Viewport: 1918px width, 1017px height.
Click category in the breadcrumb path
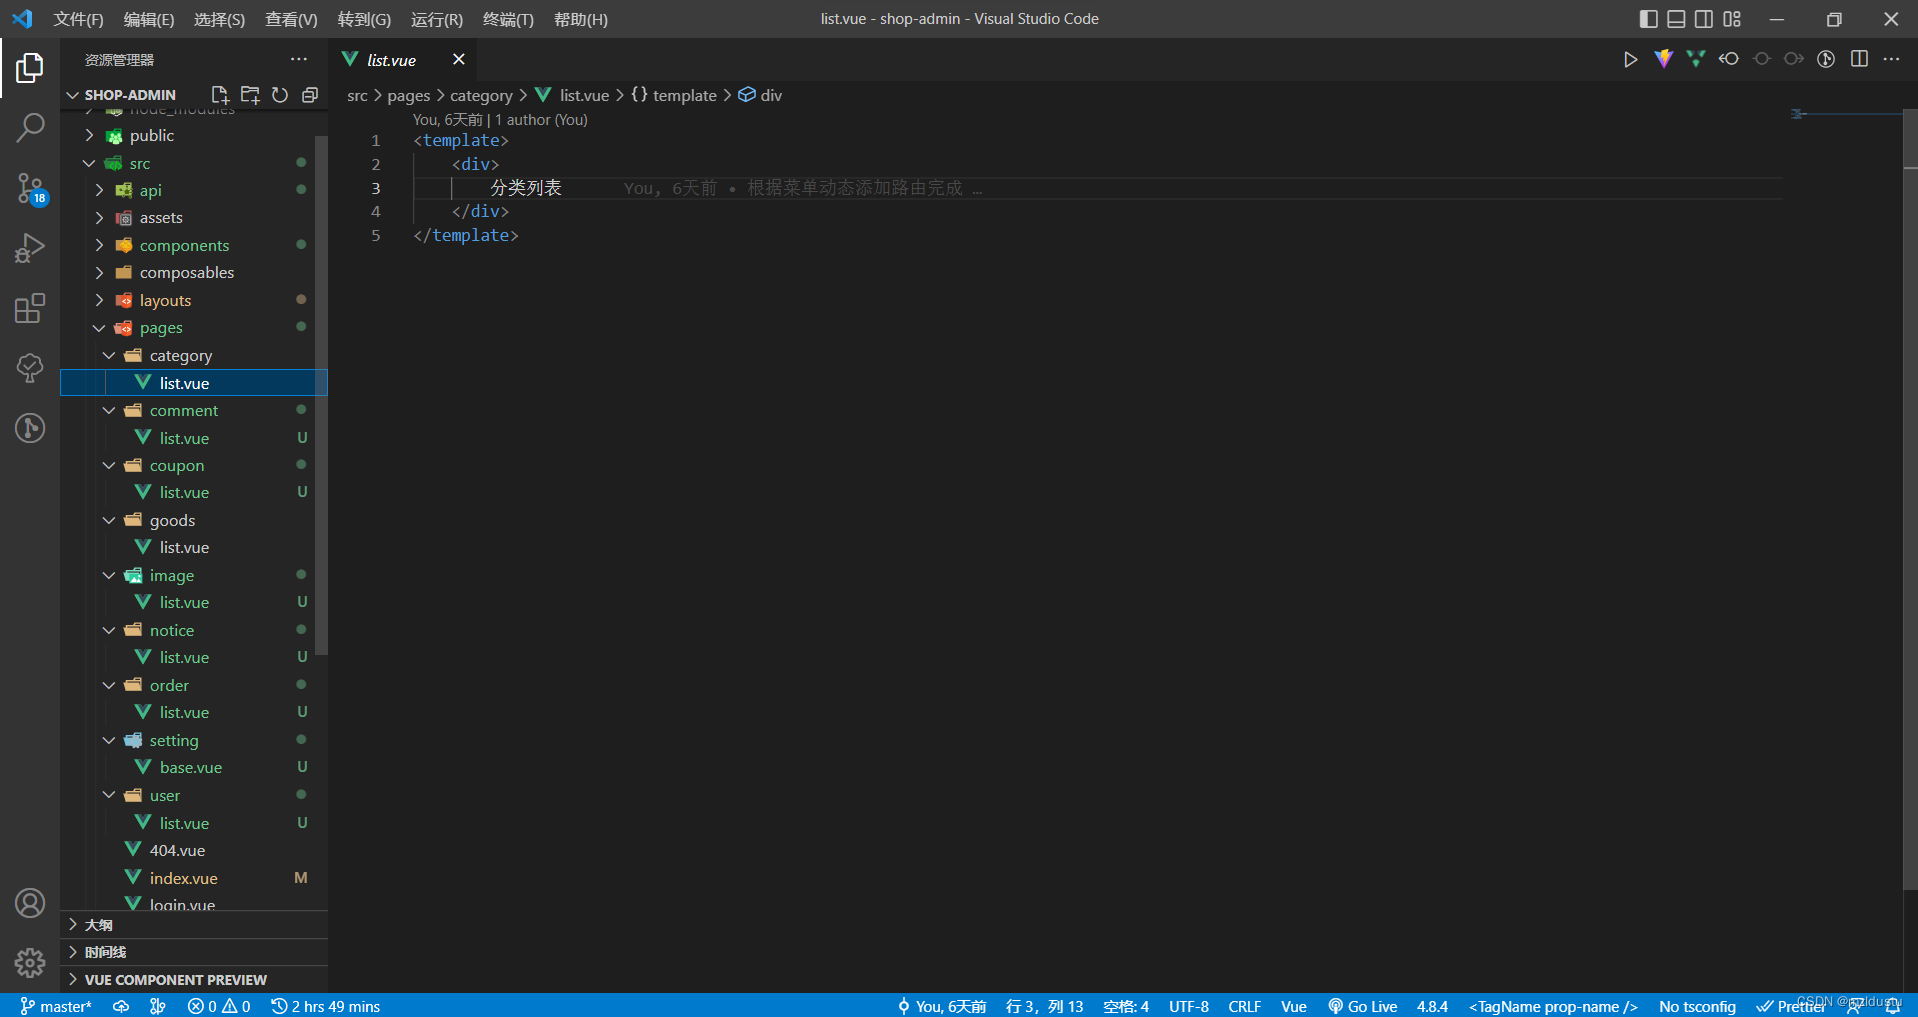pyautogui.click(x=481, y=95)
